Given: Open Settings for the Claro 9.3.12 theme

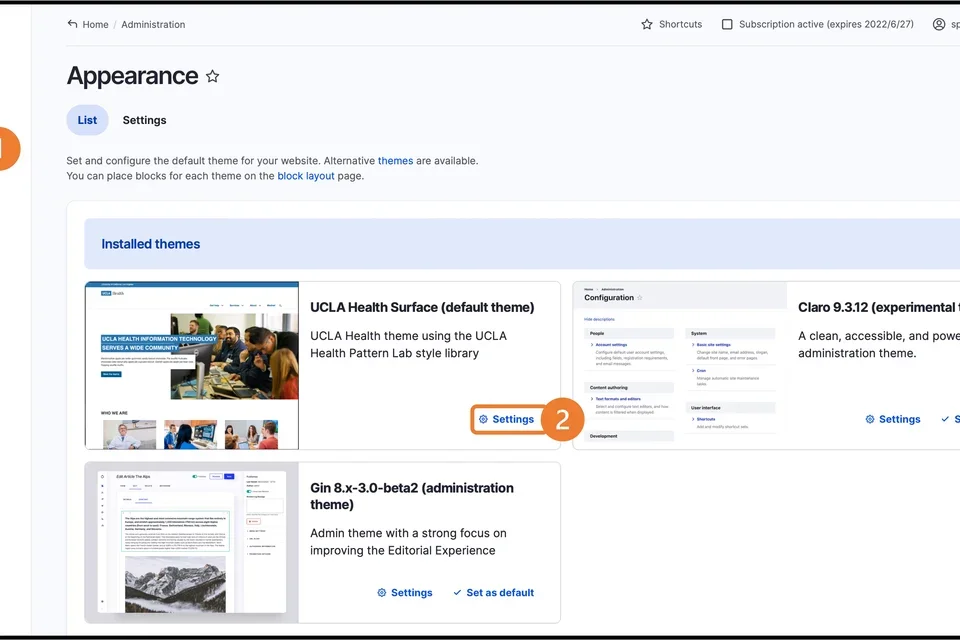Looking at the screenshot, I should (x=893, y=420).
